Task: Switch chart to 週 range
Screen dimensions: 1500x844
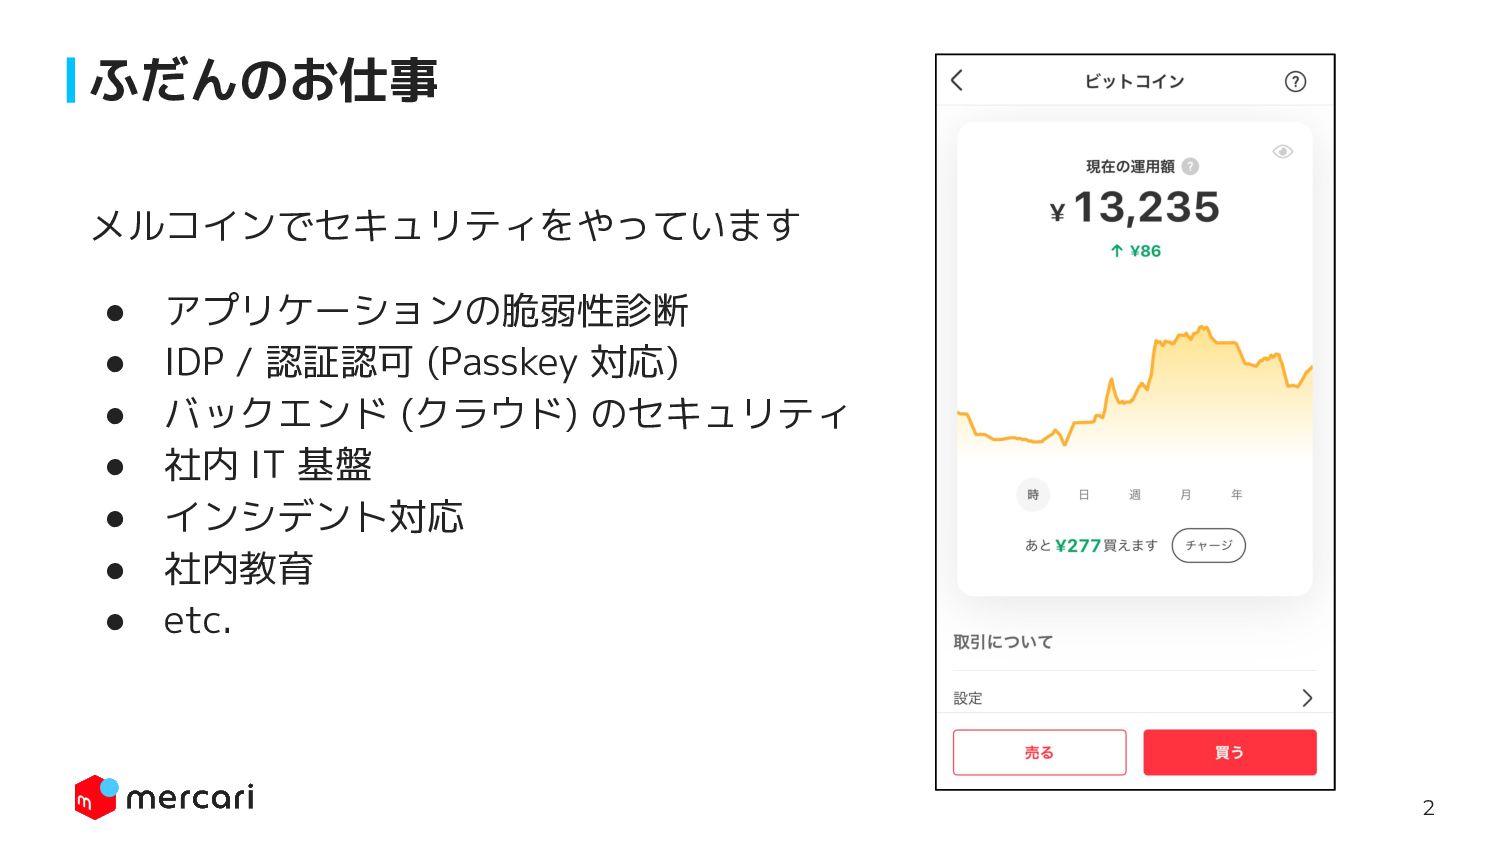Action: click(x=1135, y=495)
